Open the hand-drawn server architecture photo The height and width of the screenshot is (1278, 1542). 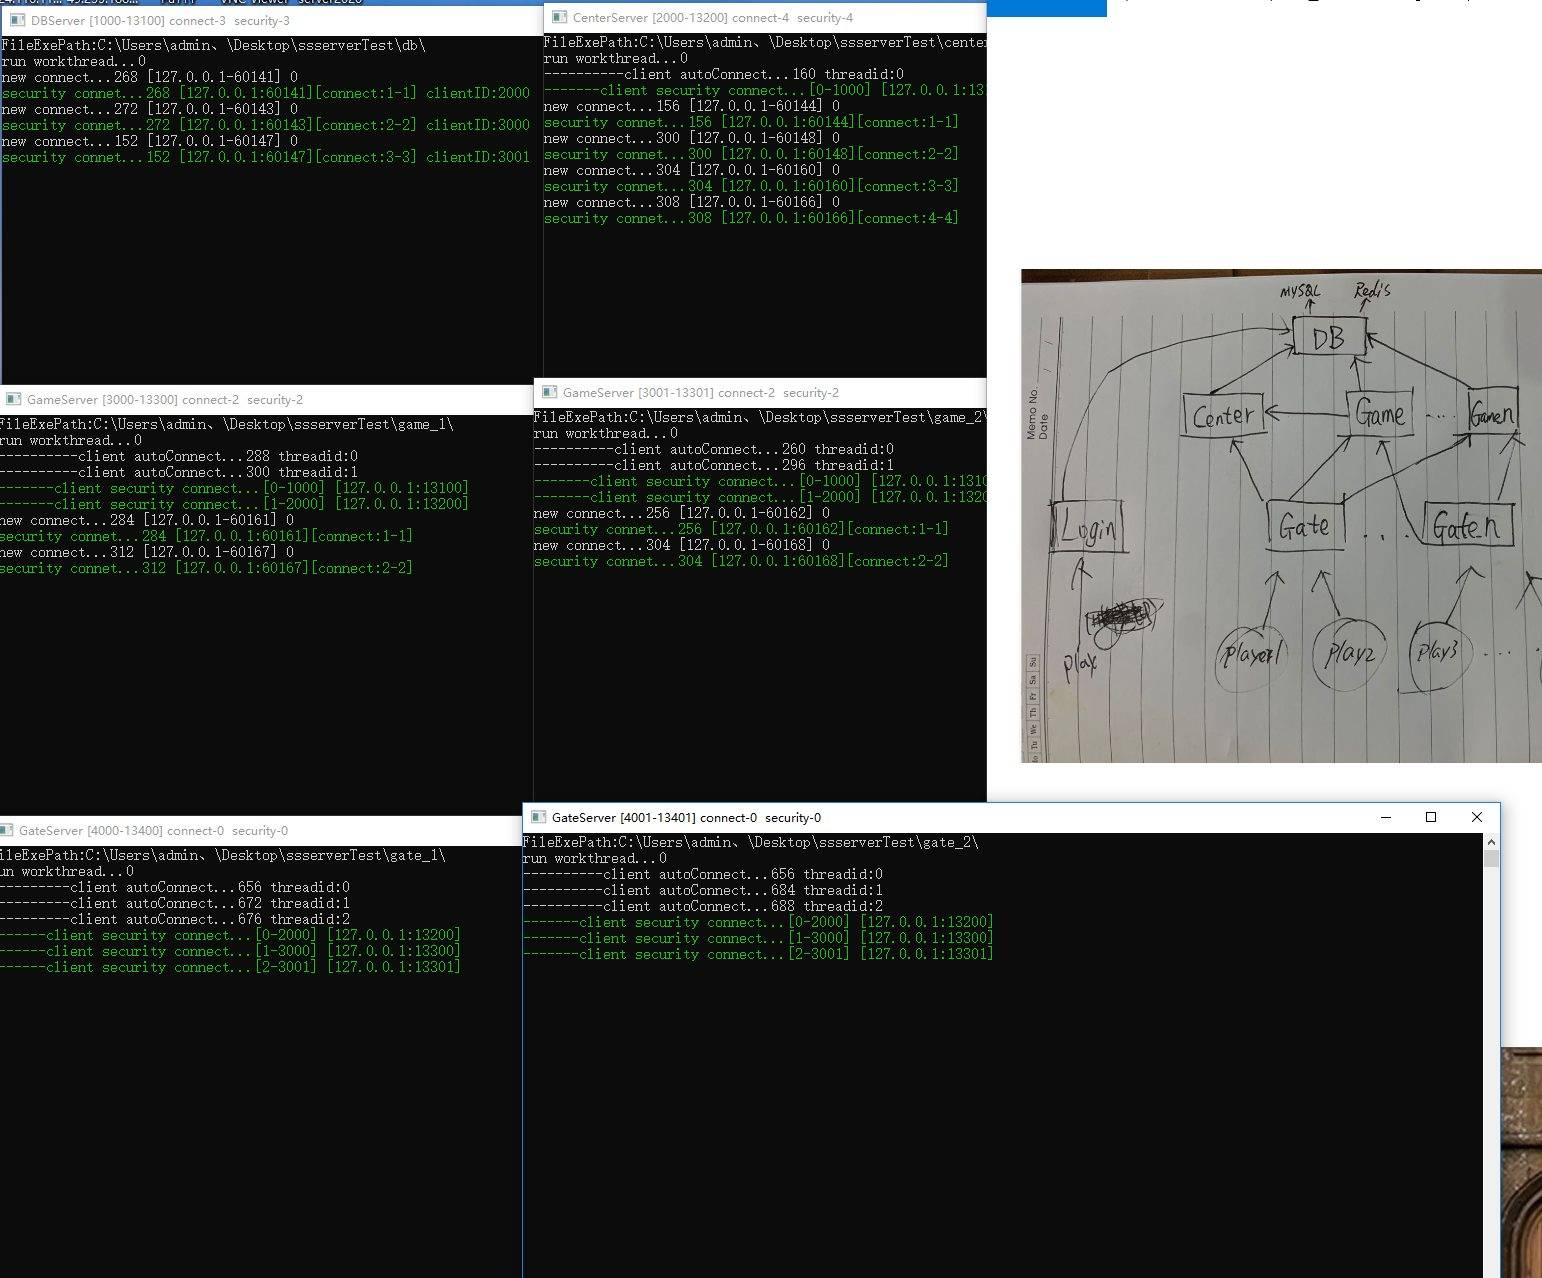tap(1281, 516)
